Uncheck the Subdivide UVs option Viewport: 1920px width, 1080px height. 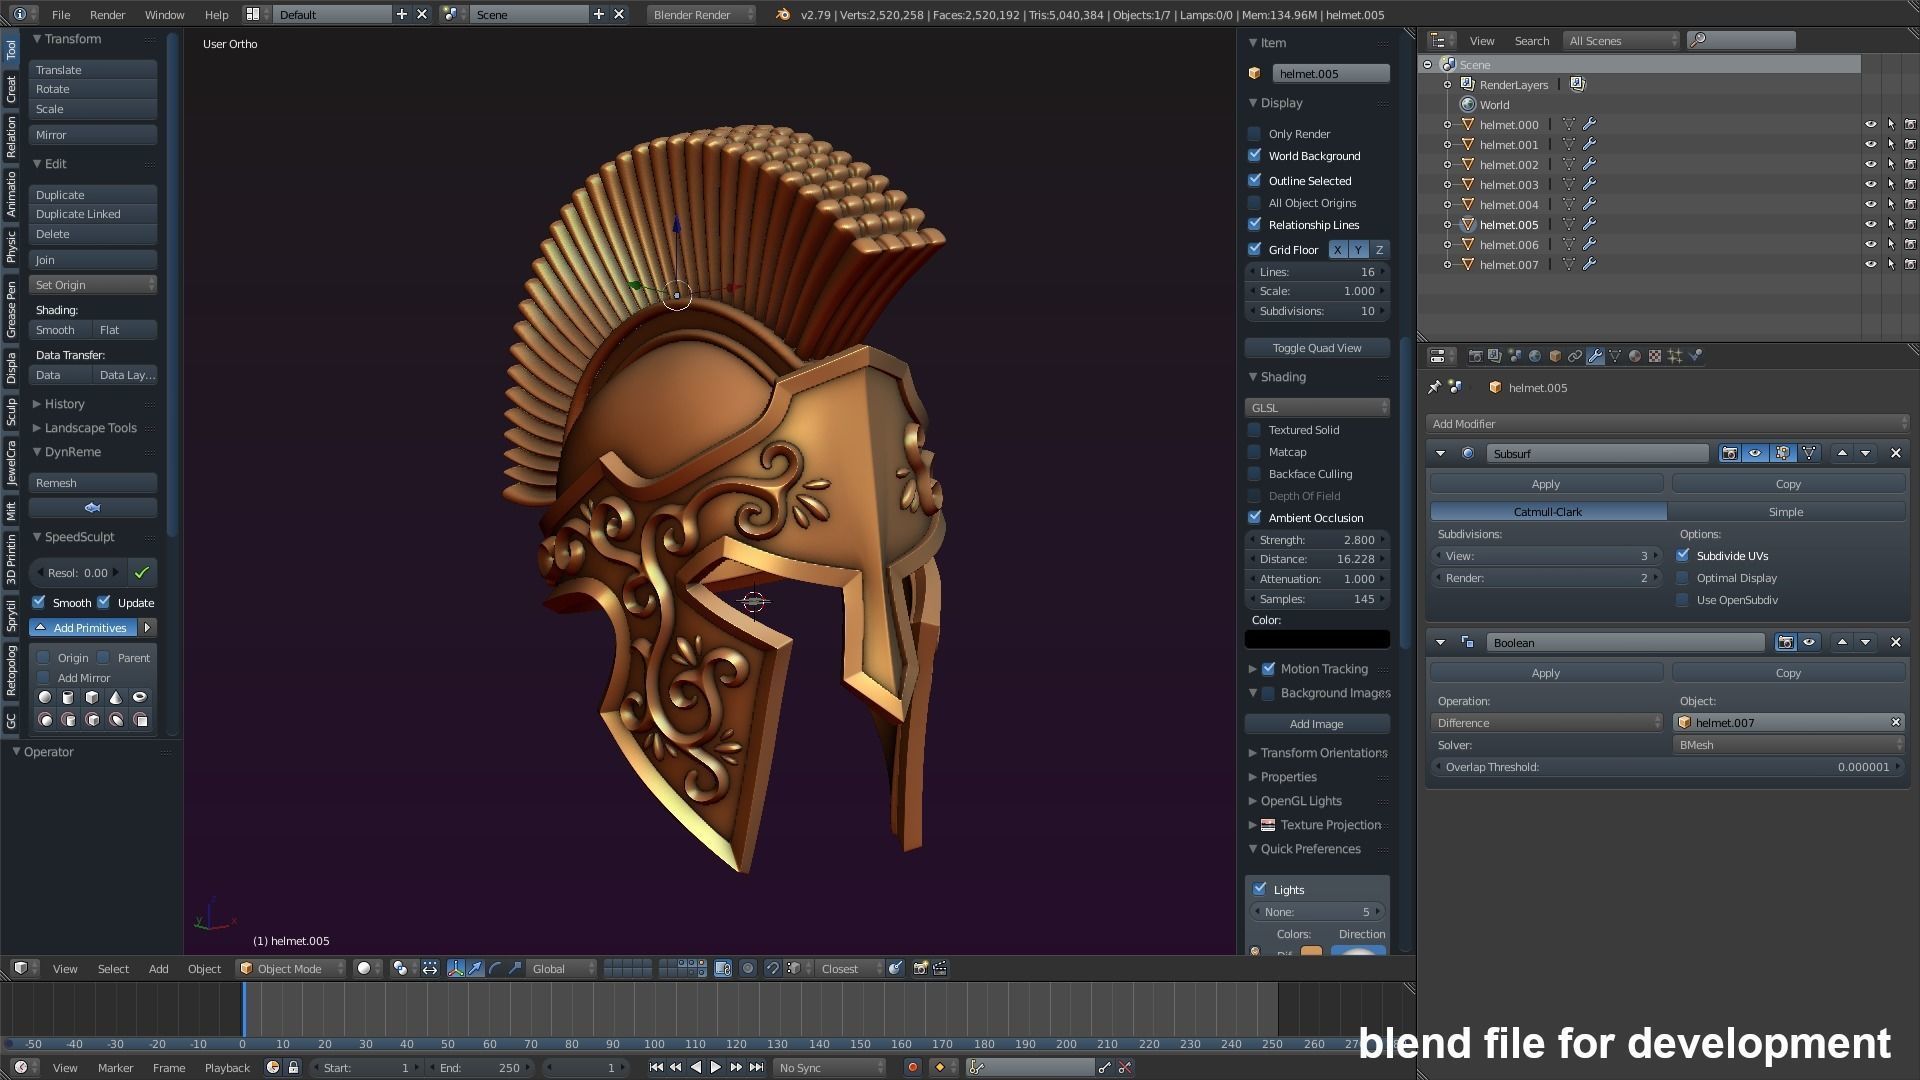[x=1682, y=555]
